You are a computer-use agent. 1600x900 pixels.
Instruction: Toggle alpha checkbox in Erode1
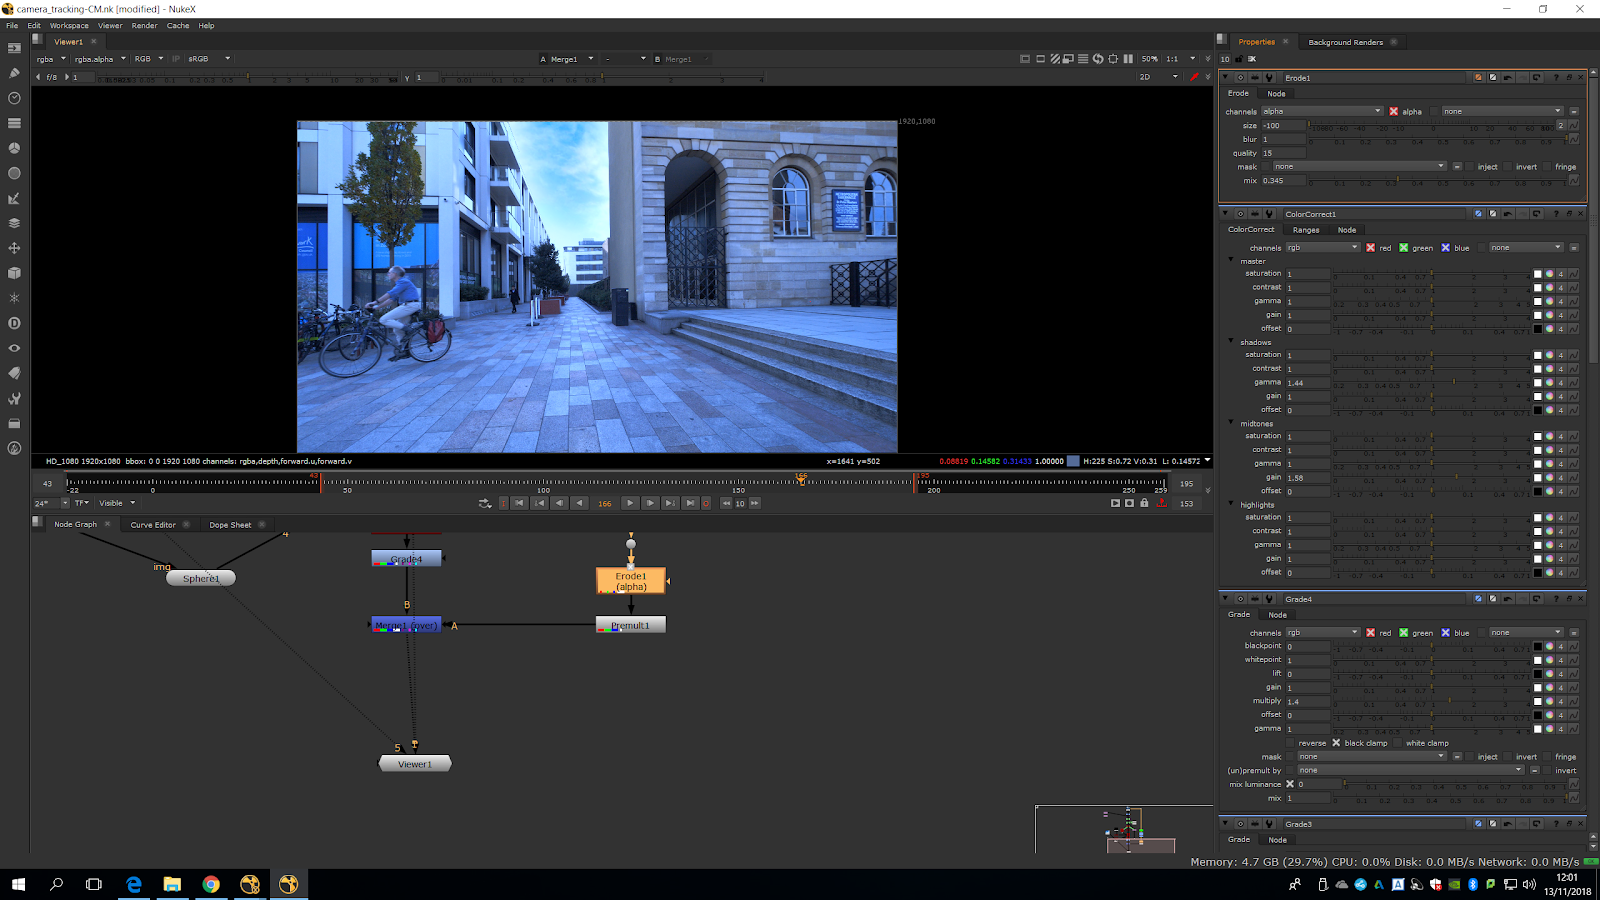pyautogui.click(x=1394, y=112)
